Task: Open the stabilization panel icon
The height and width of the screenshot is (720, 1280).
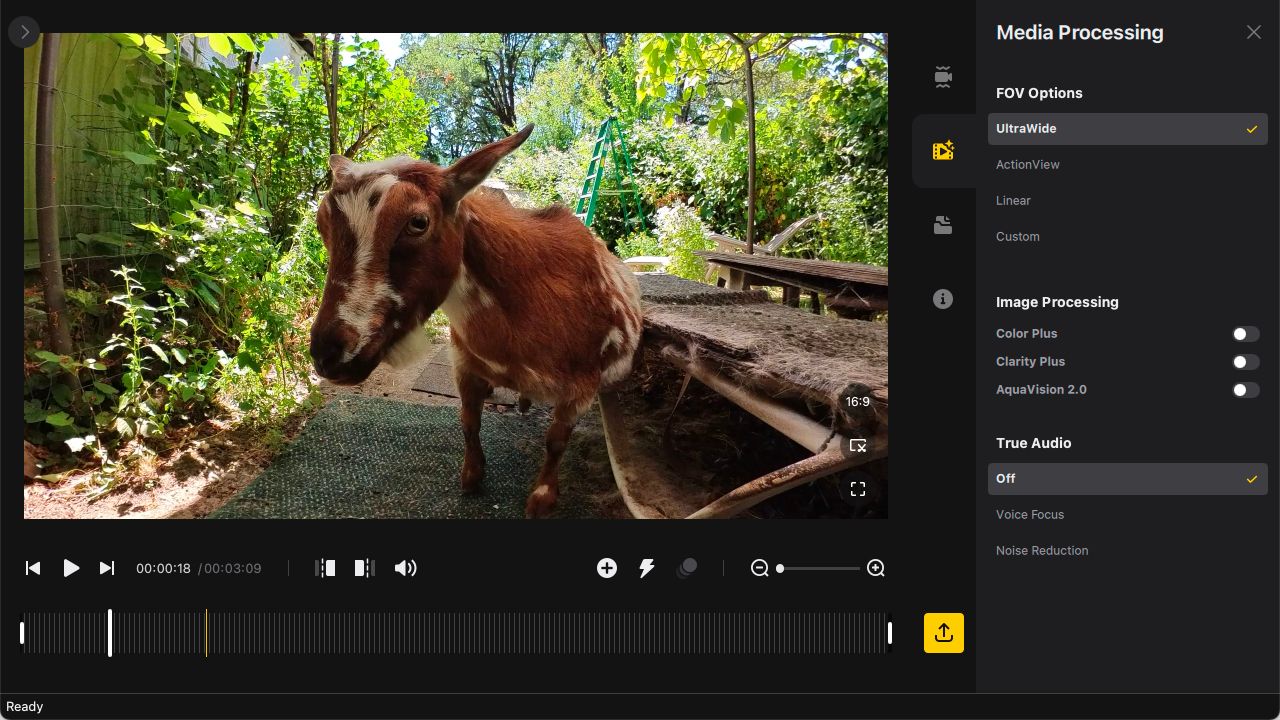Action: click(x=942, y=77)
